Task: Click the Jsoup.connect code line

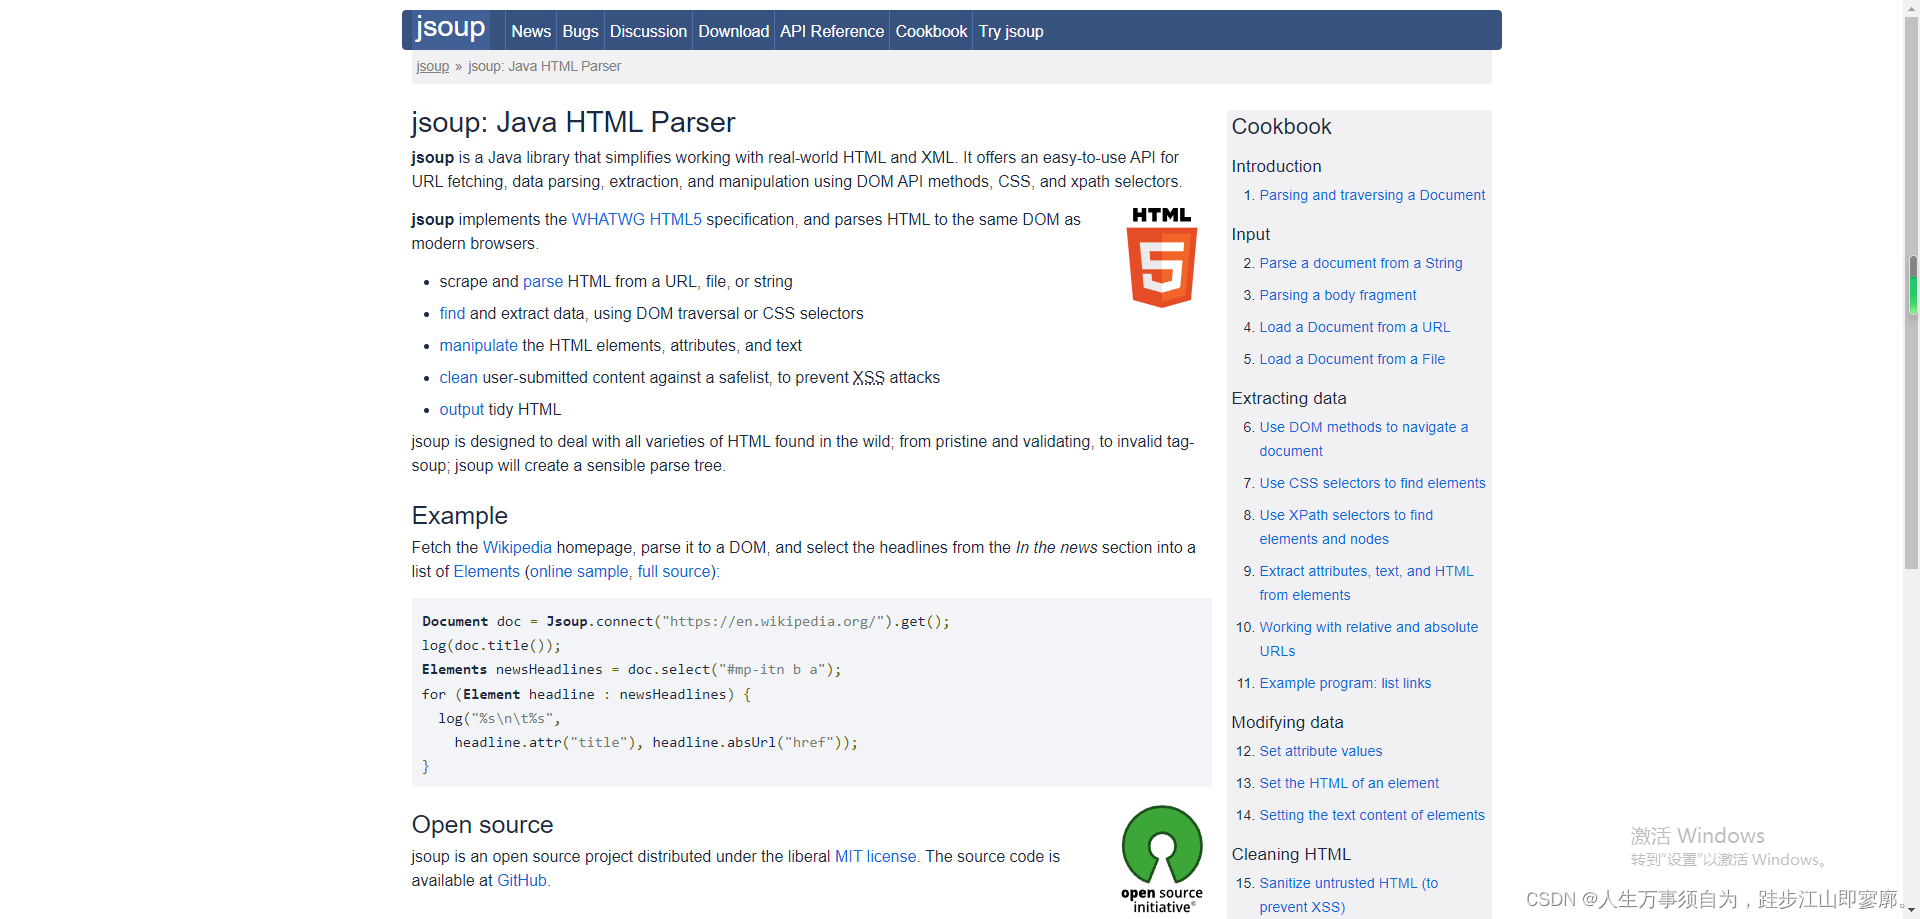Action: [685, 621]
